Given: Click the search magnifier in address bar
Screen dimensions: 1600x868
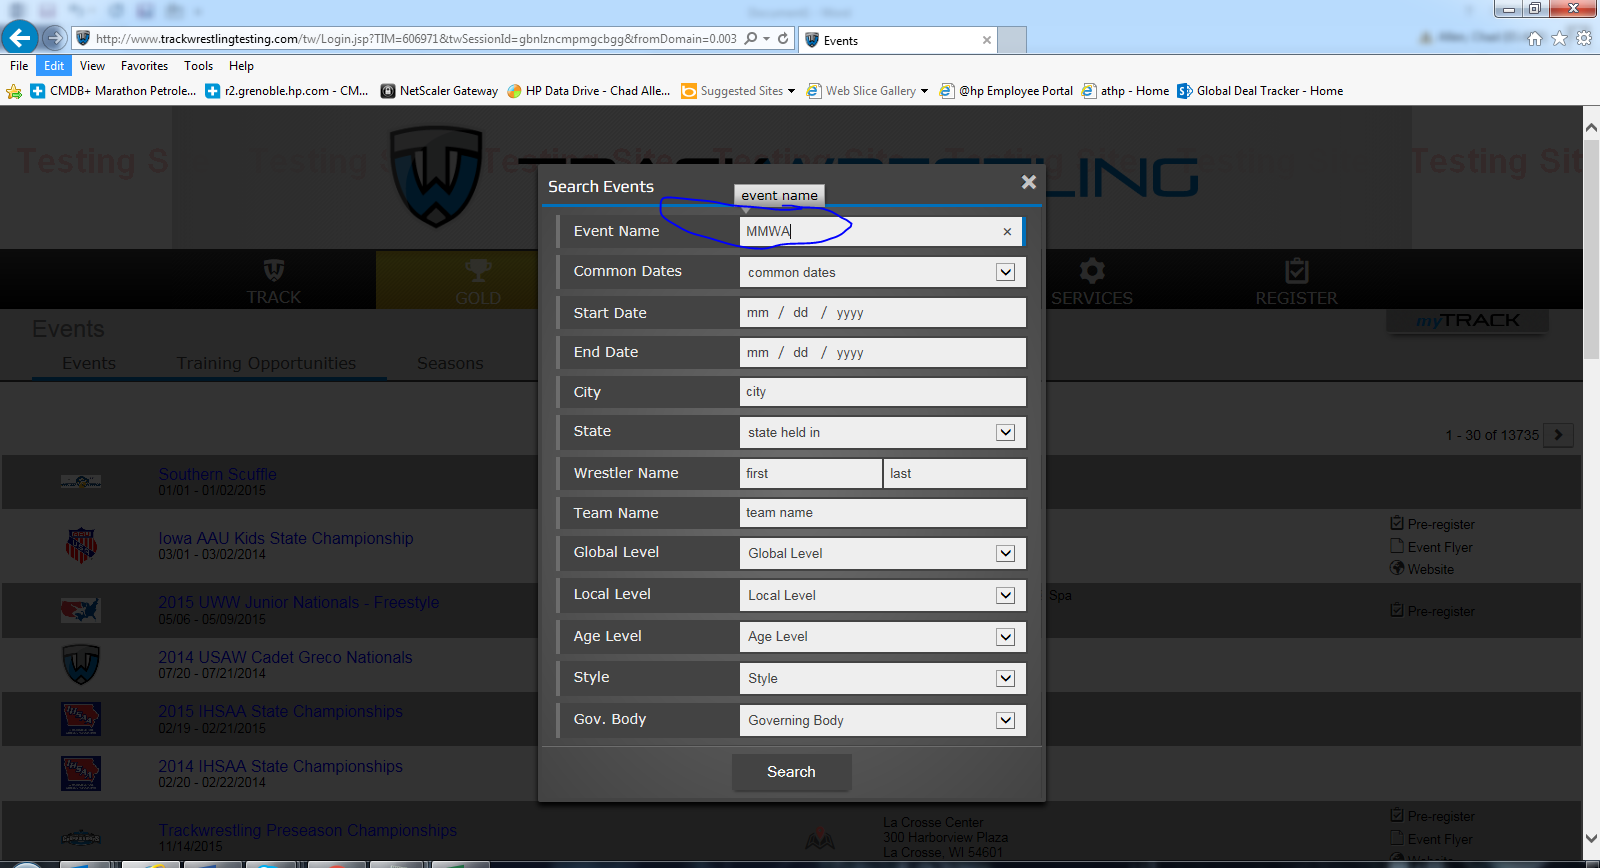Looking at the screenshot, I should 751,38.
